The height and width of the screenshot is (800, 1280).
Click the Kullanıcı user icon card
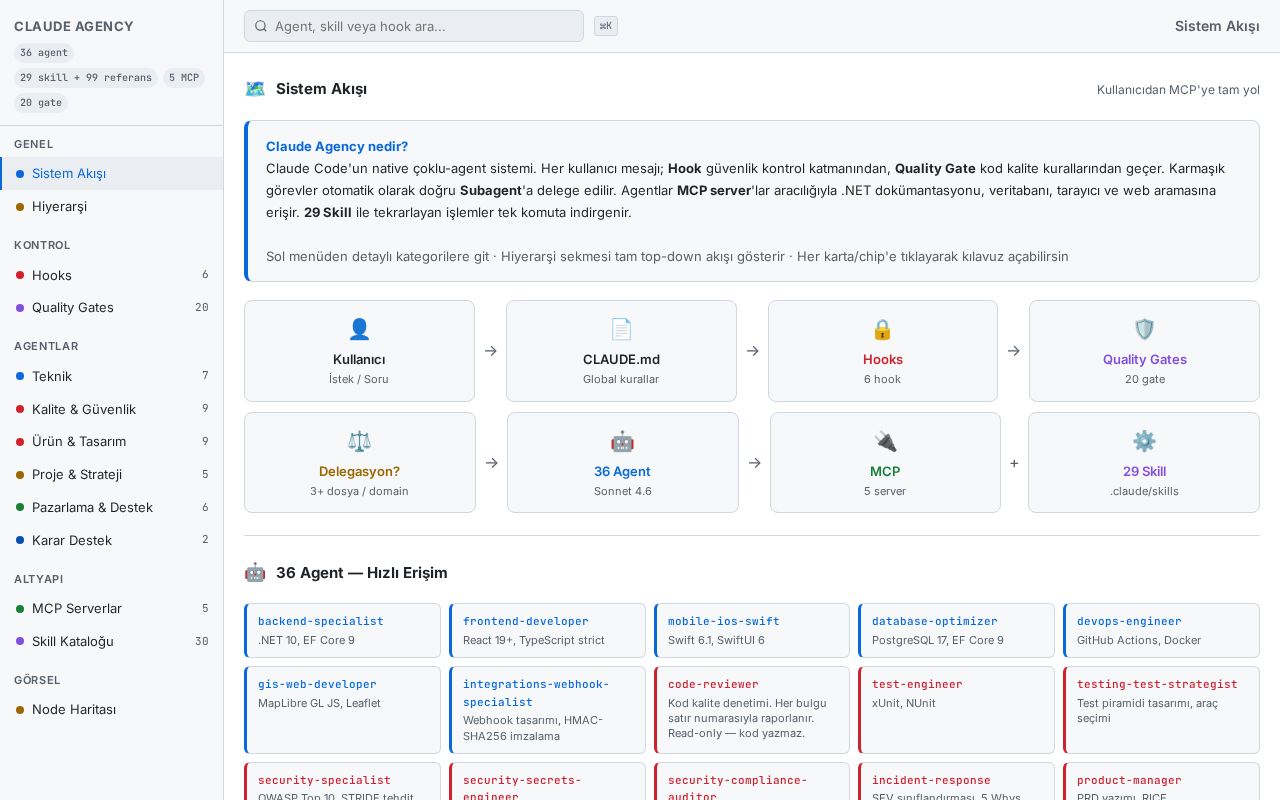[x=359, y=351]
